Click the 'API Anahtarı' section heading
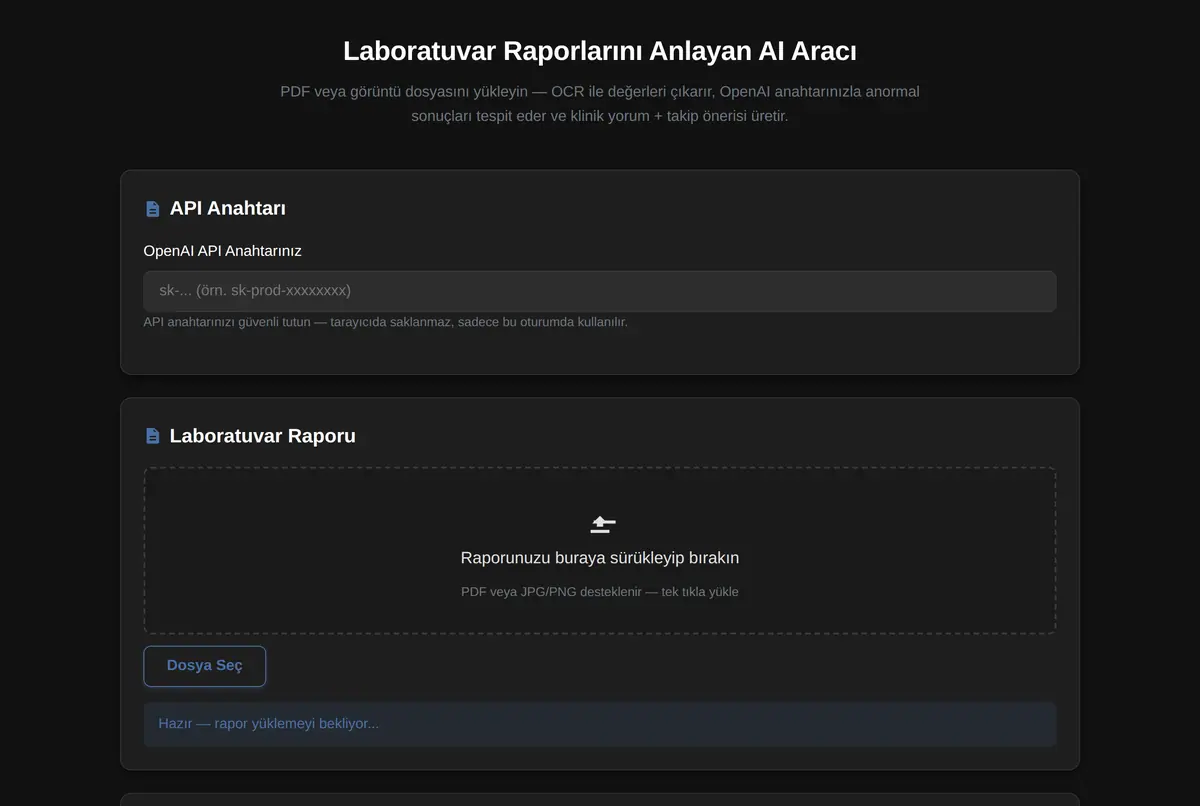This screenshot has width=1200, height=806. pyautogui.click(x=228, y=208)
